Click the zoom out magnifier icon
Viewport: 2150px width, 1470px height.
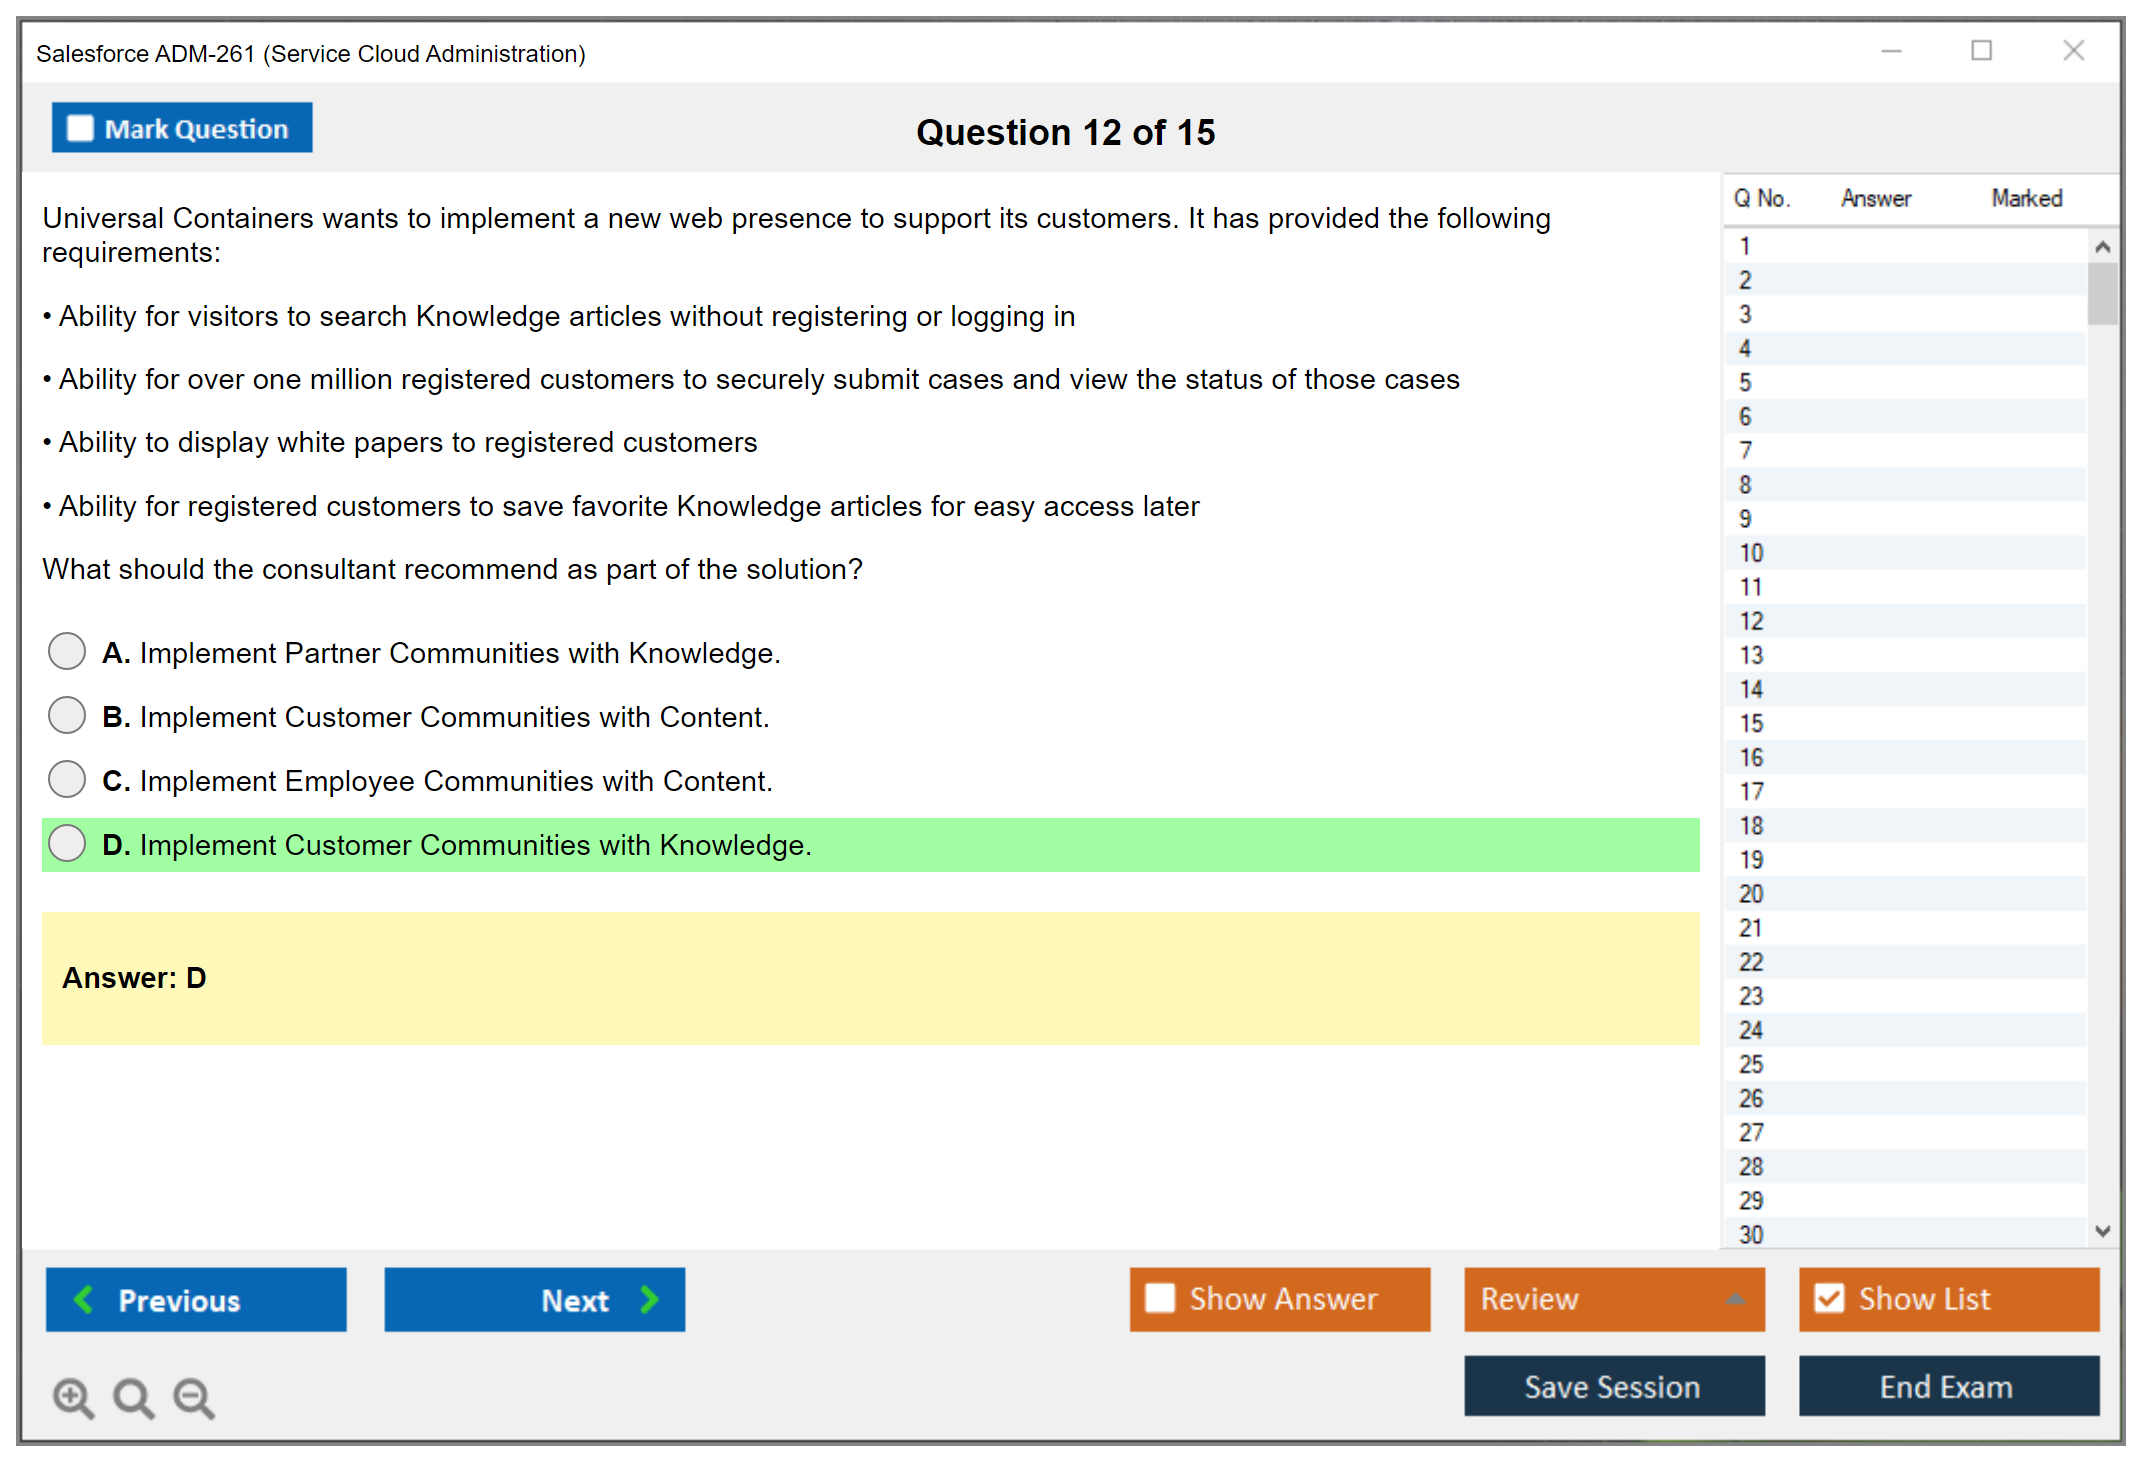coord(194,1397)
